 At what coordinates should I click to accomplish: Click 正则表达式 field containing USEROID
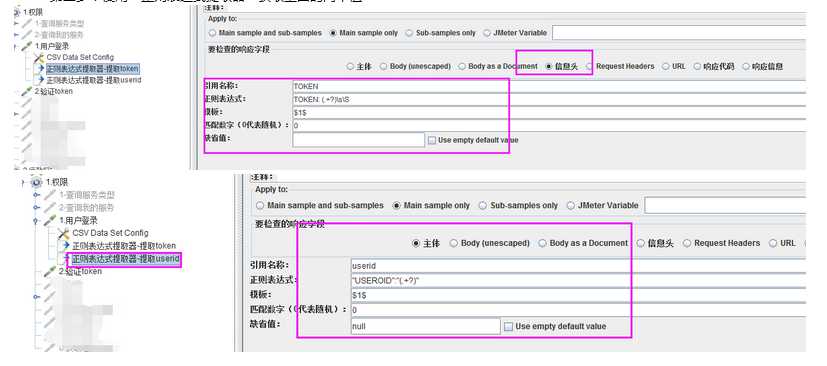click(x=579, y=281)
